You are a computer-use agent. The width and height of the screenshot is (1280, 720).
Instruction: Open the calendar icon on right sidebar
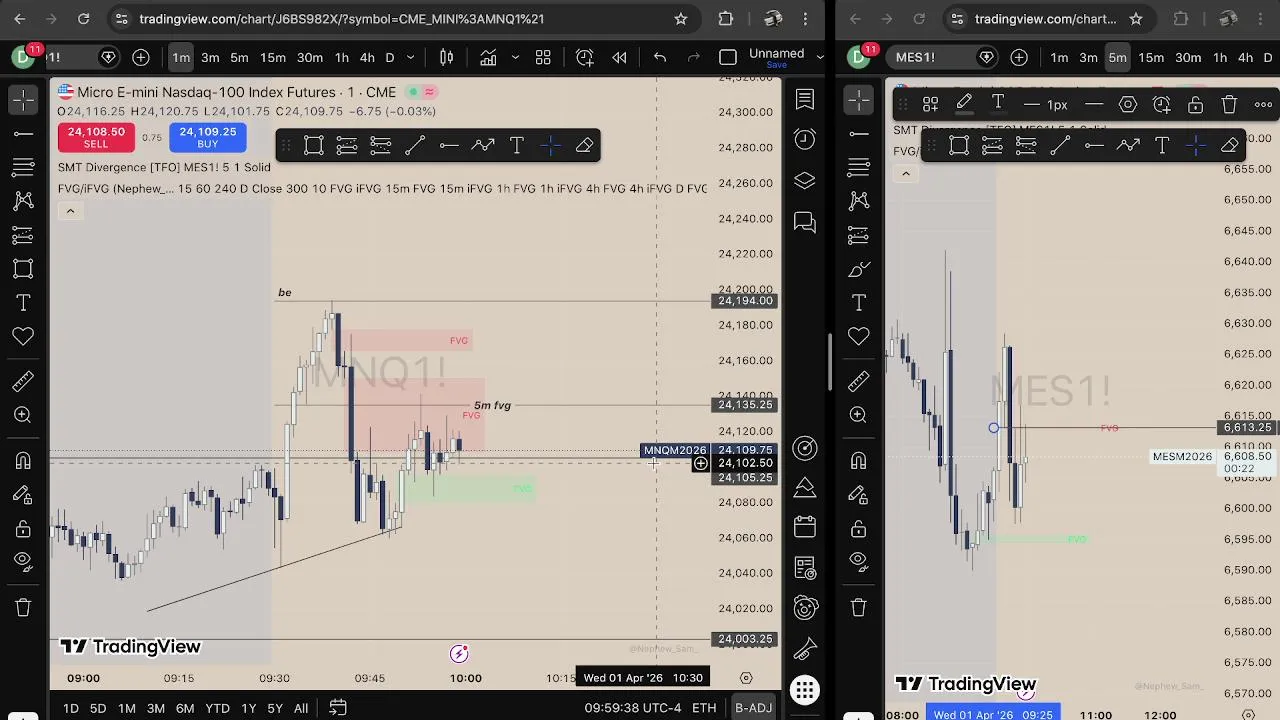pyautogui.click(x=805, y=527)
